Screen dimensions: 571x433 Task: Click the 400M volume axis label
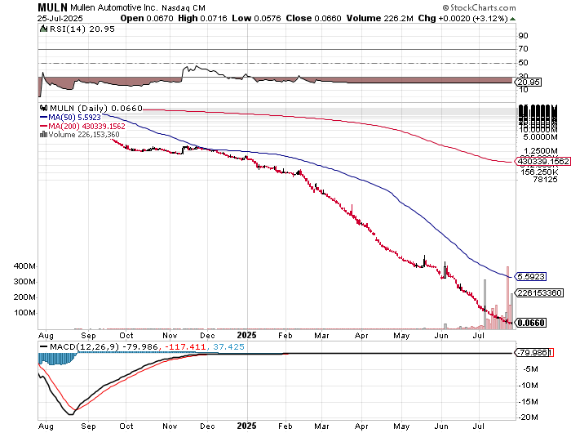pyautogui.click(x=25, y=266)
